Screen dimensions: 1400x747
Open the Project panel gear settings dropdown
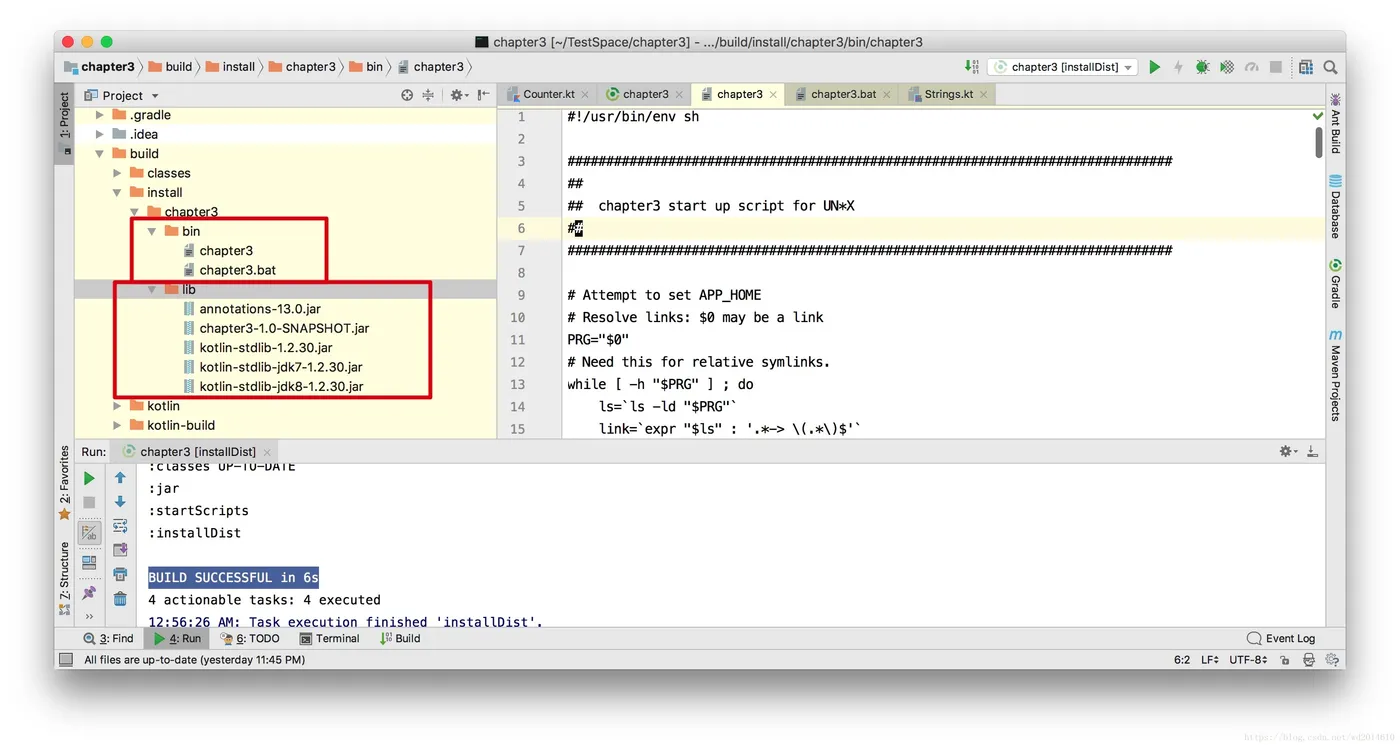(458, 95)
